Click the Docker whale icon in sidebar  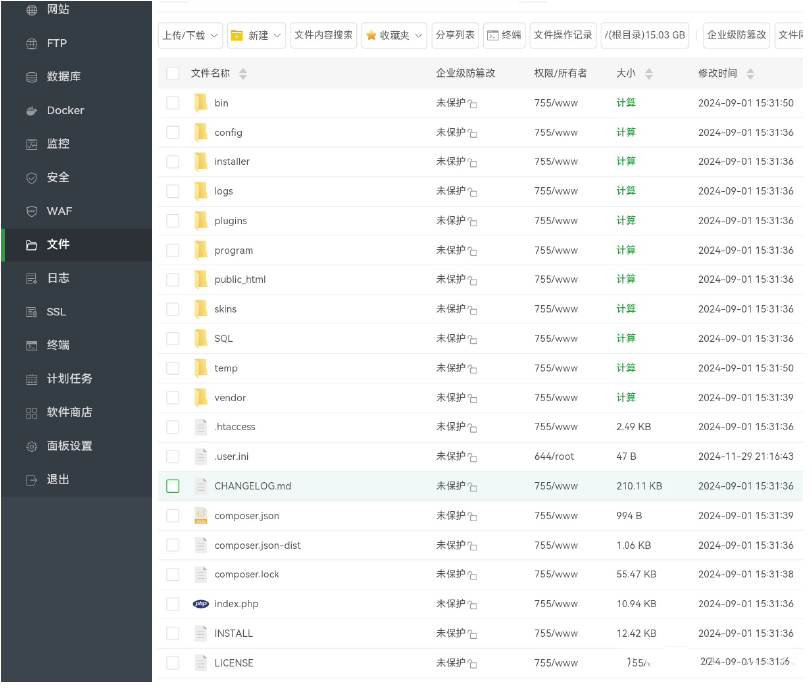[31, 110]
